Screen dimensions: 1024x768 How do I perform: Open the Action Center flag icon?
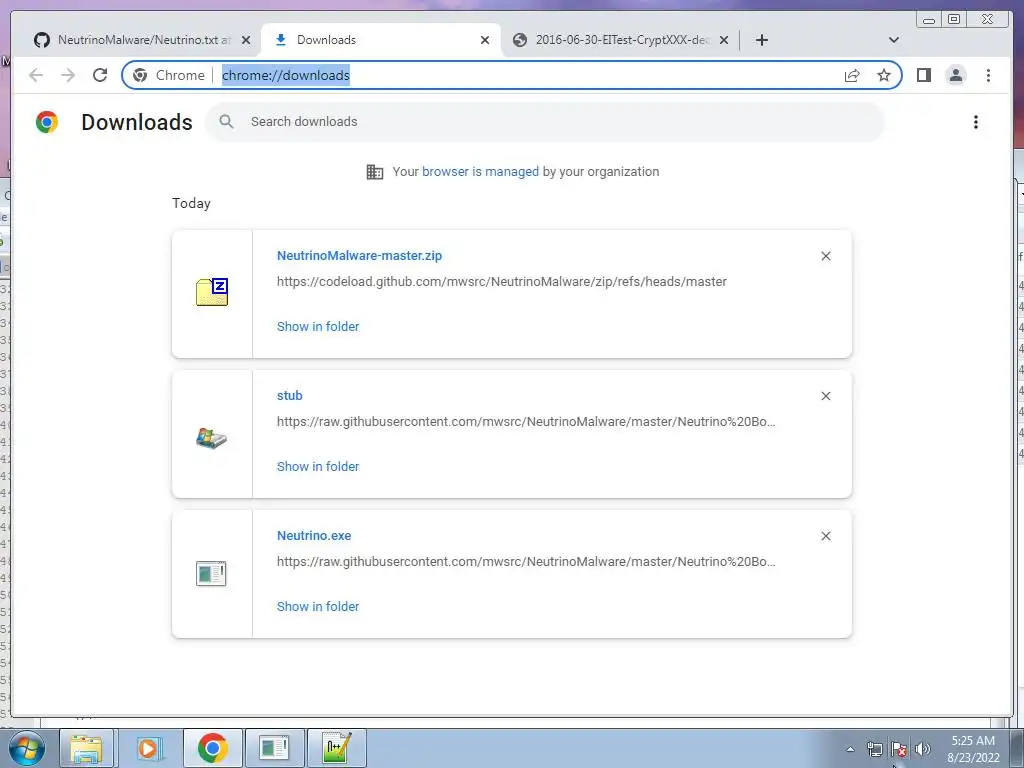point(899,749)
